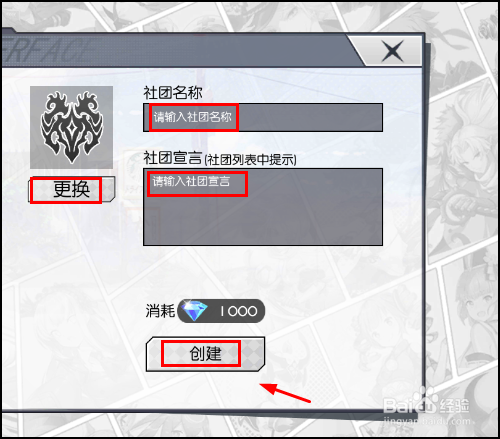This screenshot has height=439, width=500.
Task: Click the 社团宣言 heading label
Action: pyautogui.click(x=173, y=158)
